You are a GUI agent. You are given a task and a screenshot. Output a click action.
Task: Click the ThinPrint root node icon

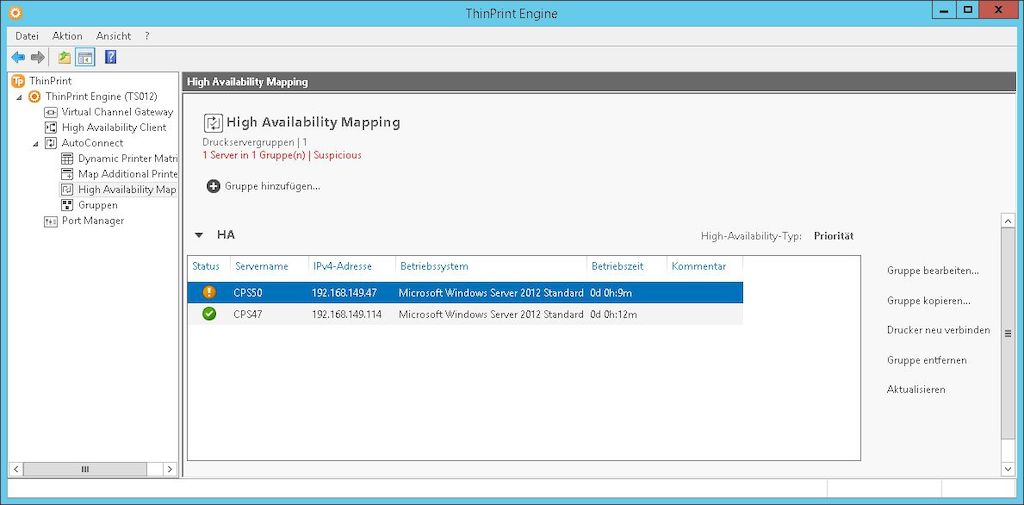click(x=18, y=81)
